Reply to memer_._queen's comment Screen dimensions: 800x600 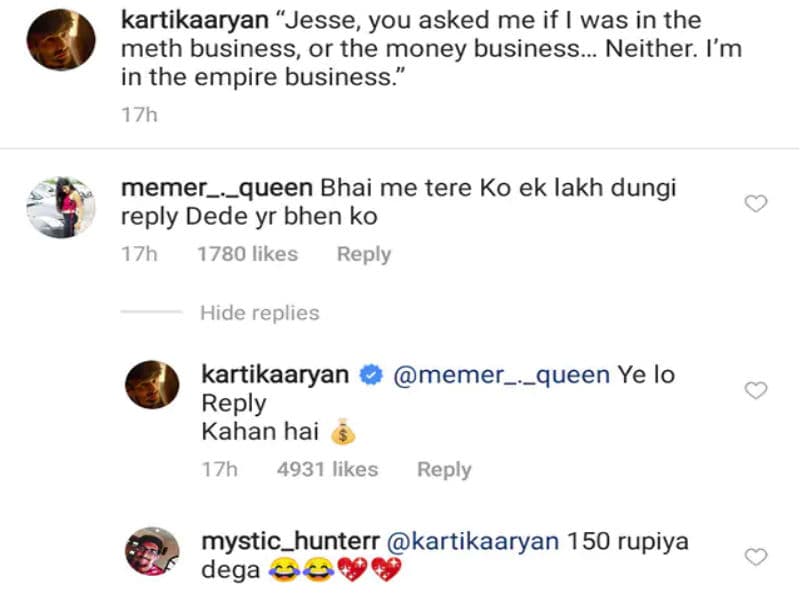point(363,254)
